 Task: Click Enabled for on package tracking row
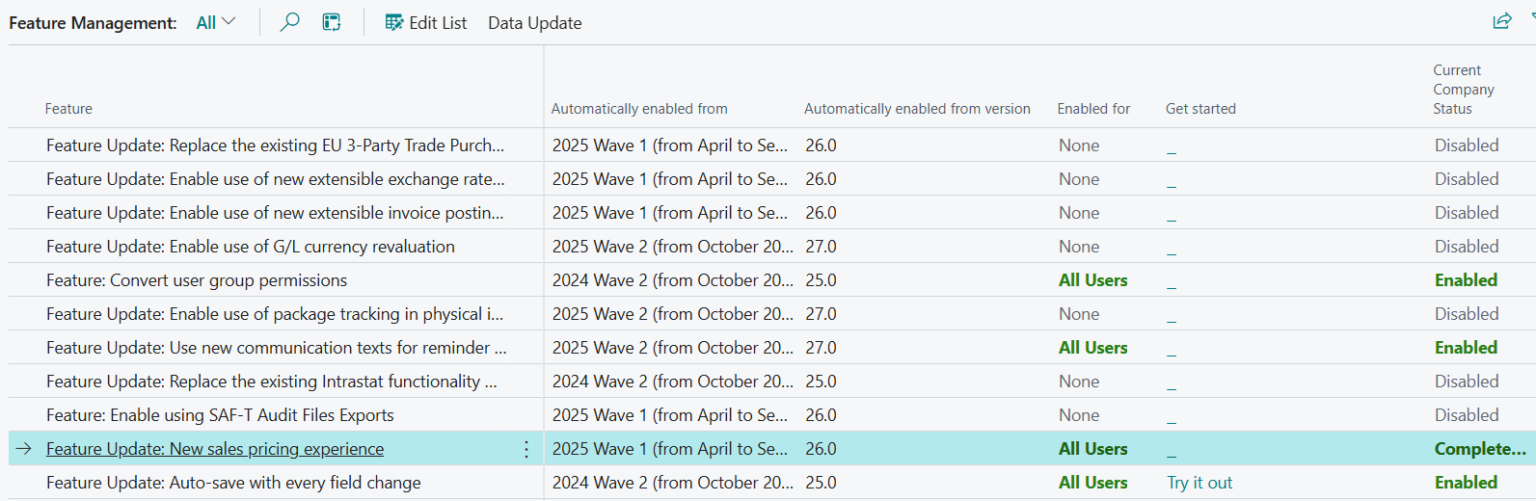[x=1079, y=314]
